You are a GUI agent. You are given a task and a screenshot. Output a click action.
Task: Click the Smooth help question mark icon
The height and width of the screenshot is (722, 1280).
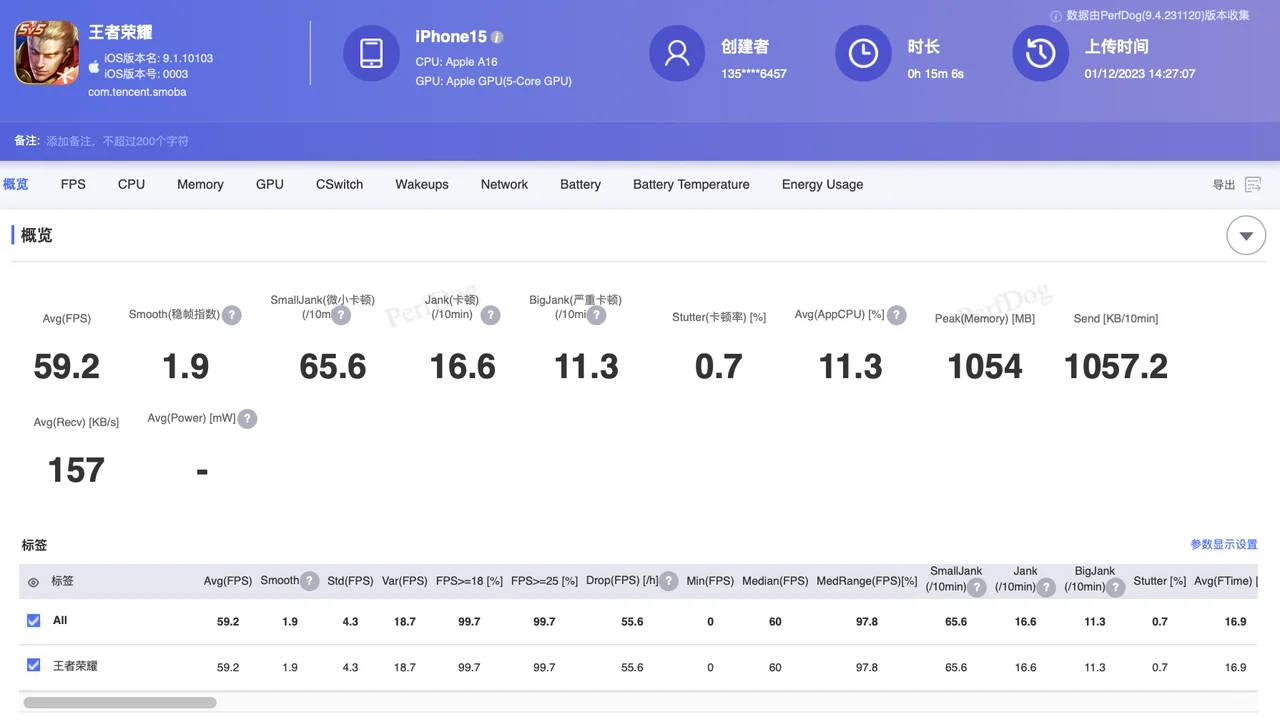231,315
